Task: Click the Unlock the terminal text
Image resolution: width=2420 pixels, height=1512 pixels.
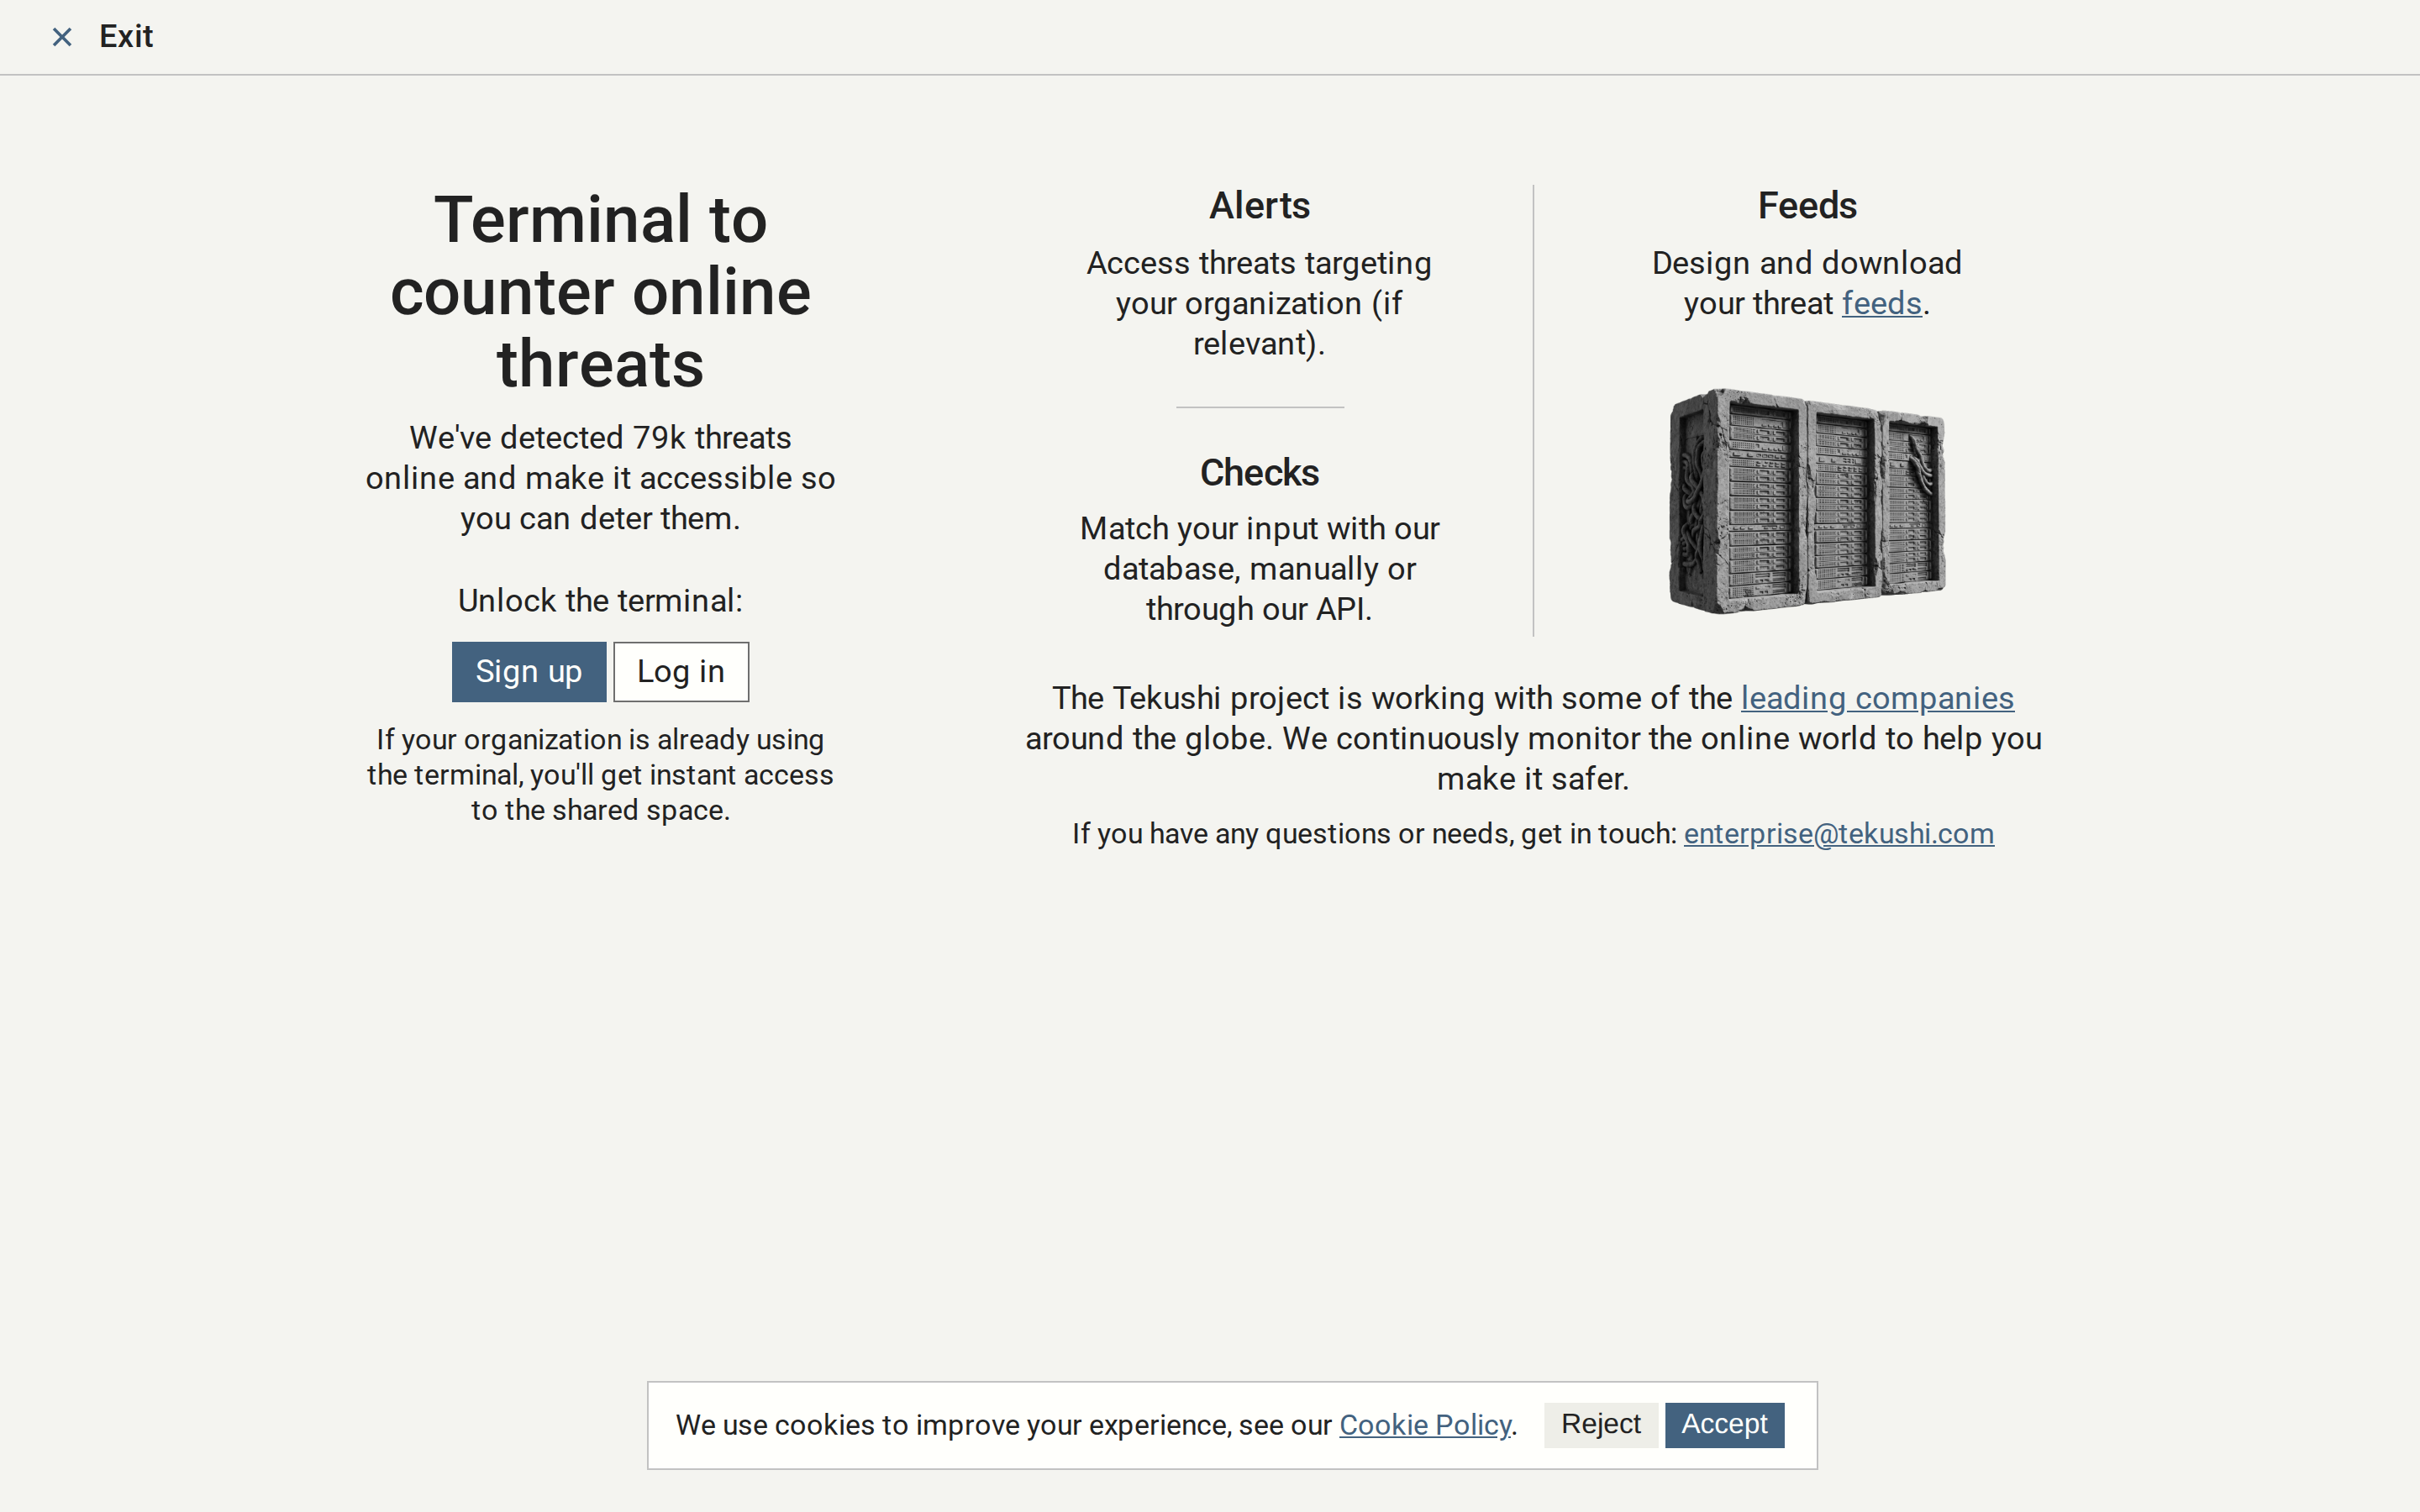Action: (600, 601)
